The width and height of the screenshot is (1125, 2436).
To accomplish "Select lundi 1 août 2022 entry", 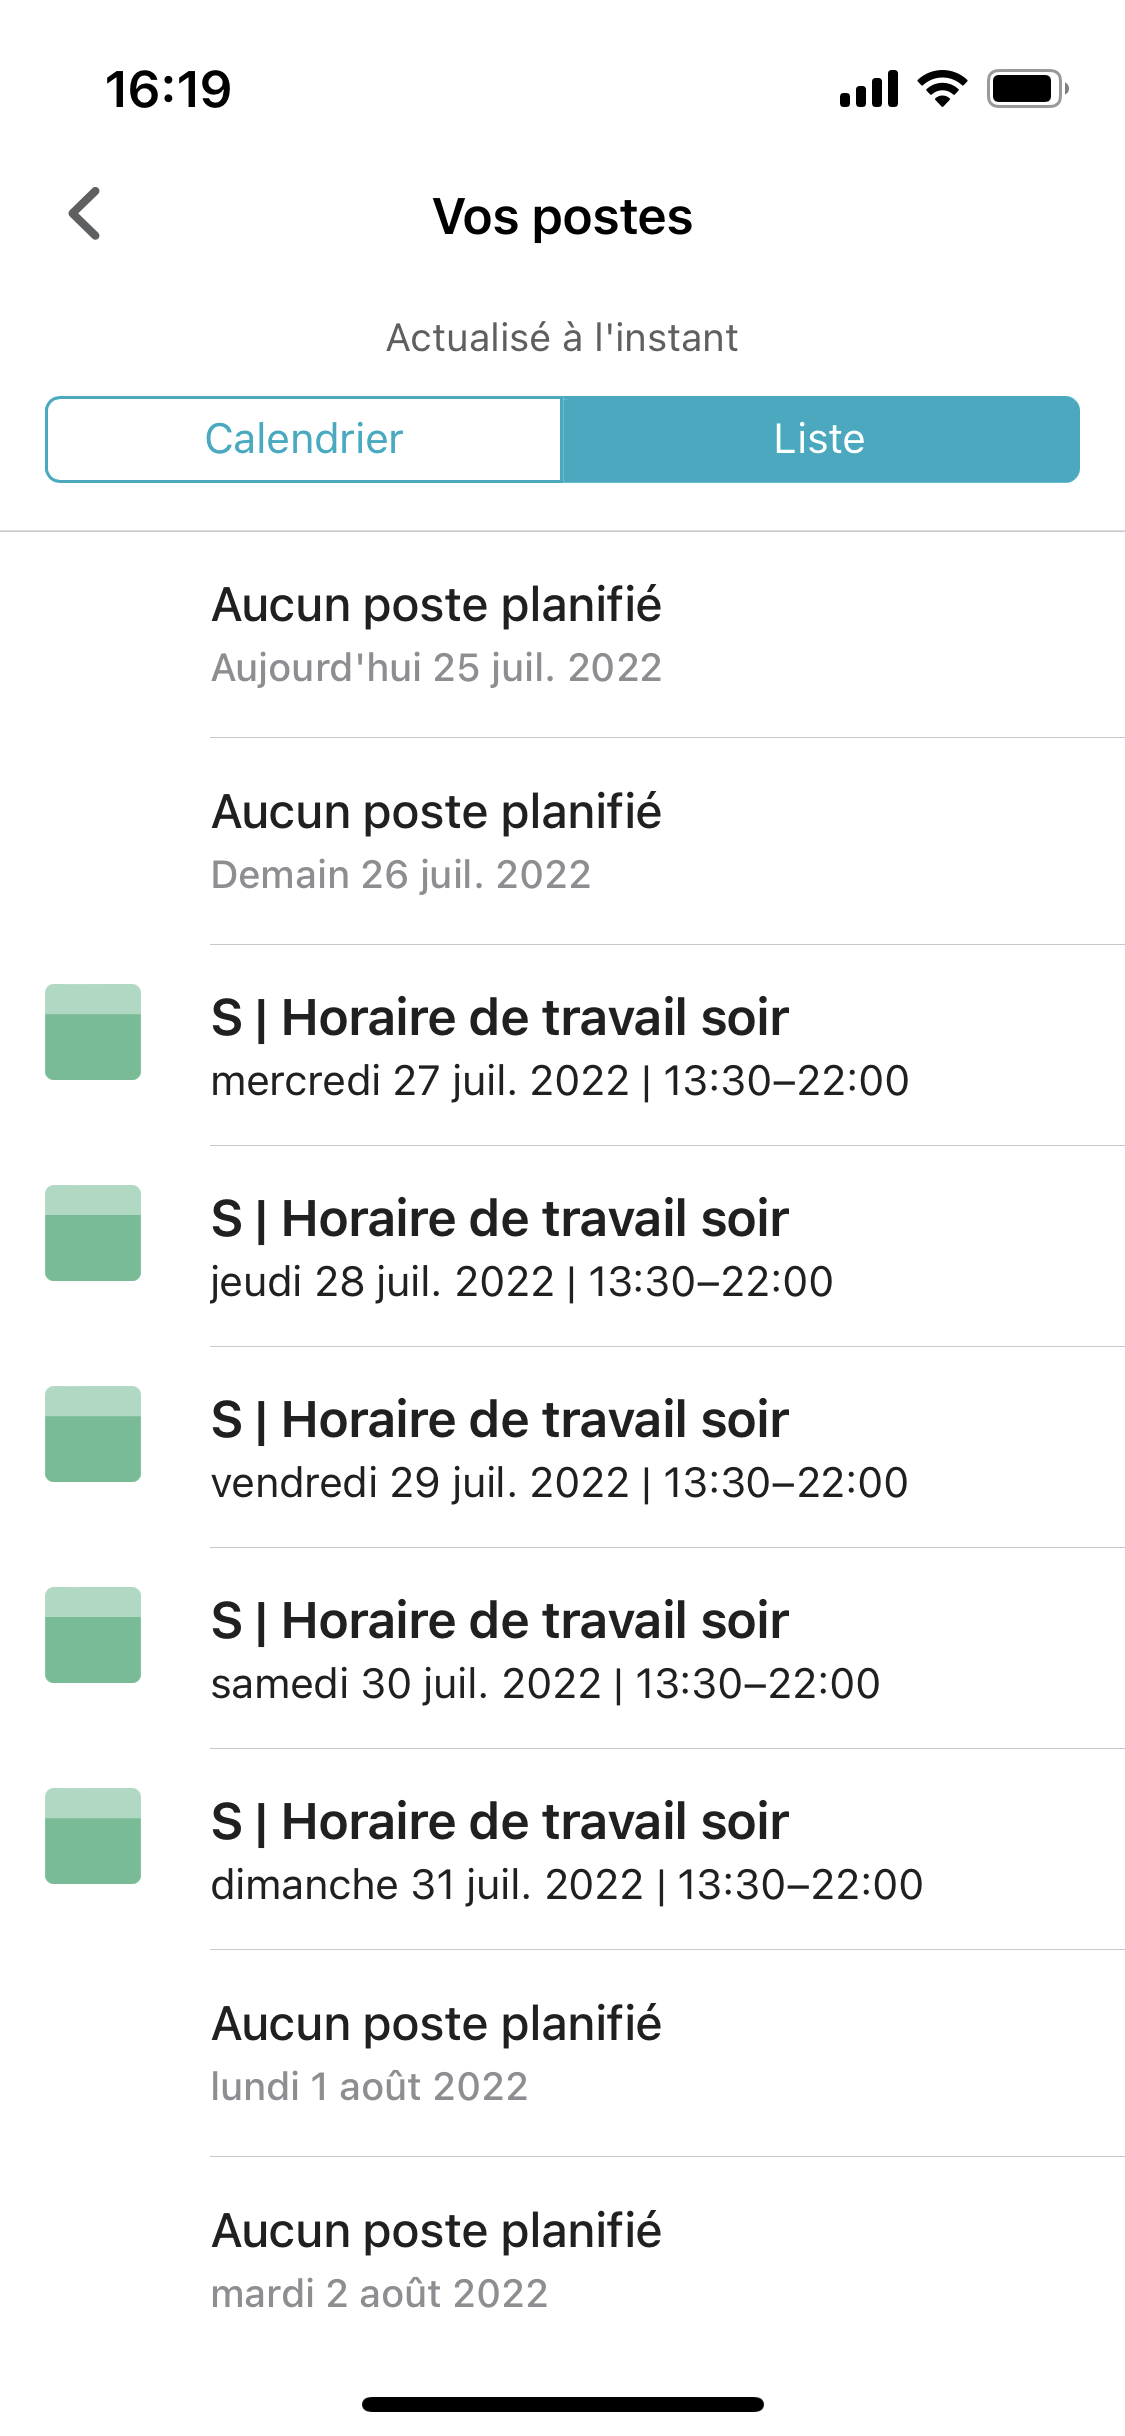I will coord(562,2054).
